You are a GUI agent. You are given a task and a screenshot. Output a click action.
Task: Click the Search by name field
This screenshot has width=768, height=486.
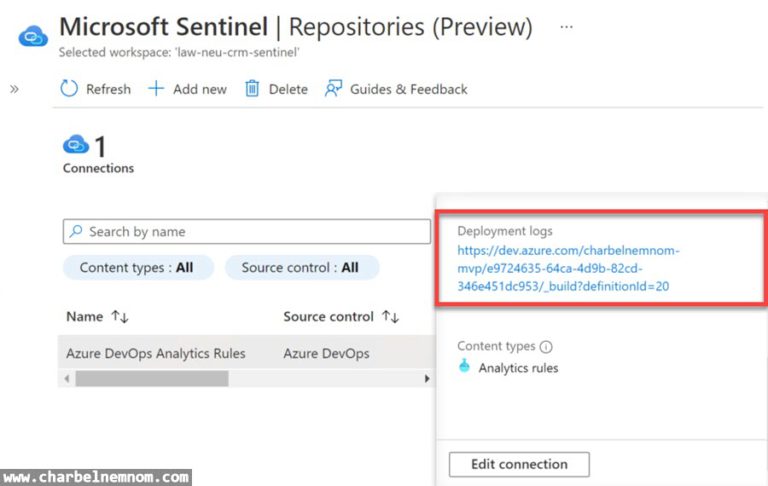click(x=247, y=231)
